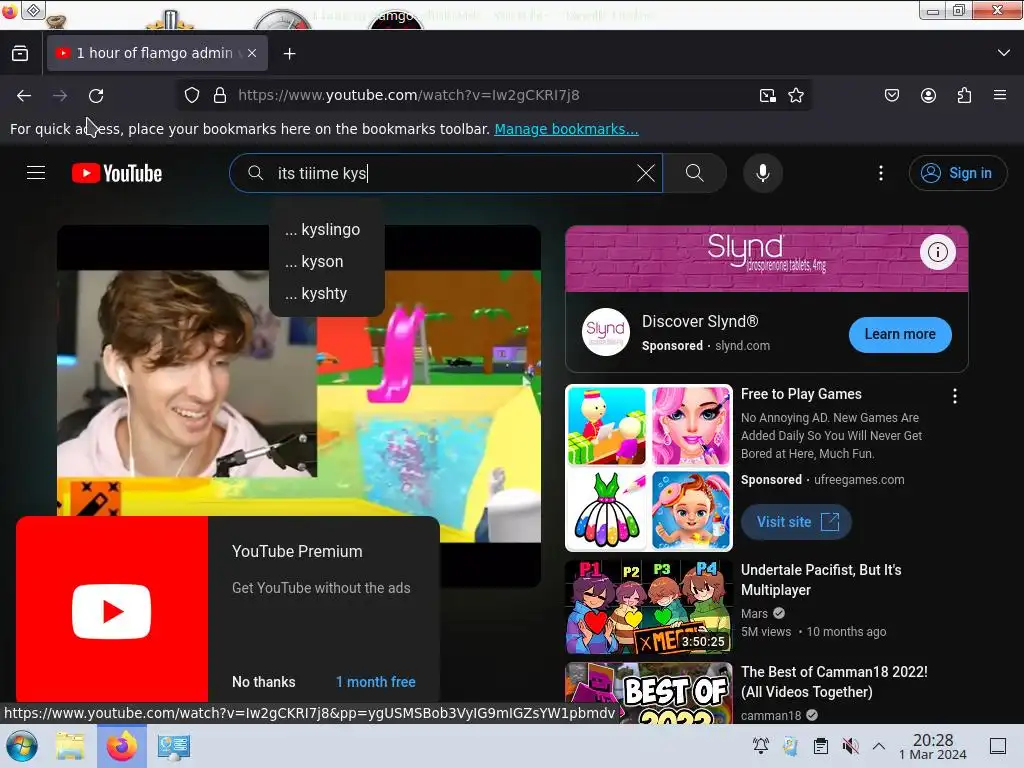The image size is (1024, 768).
Task: Follow the Manage bookmarks link
Action: 566,129
